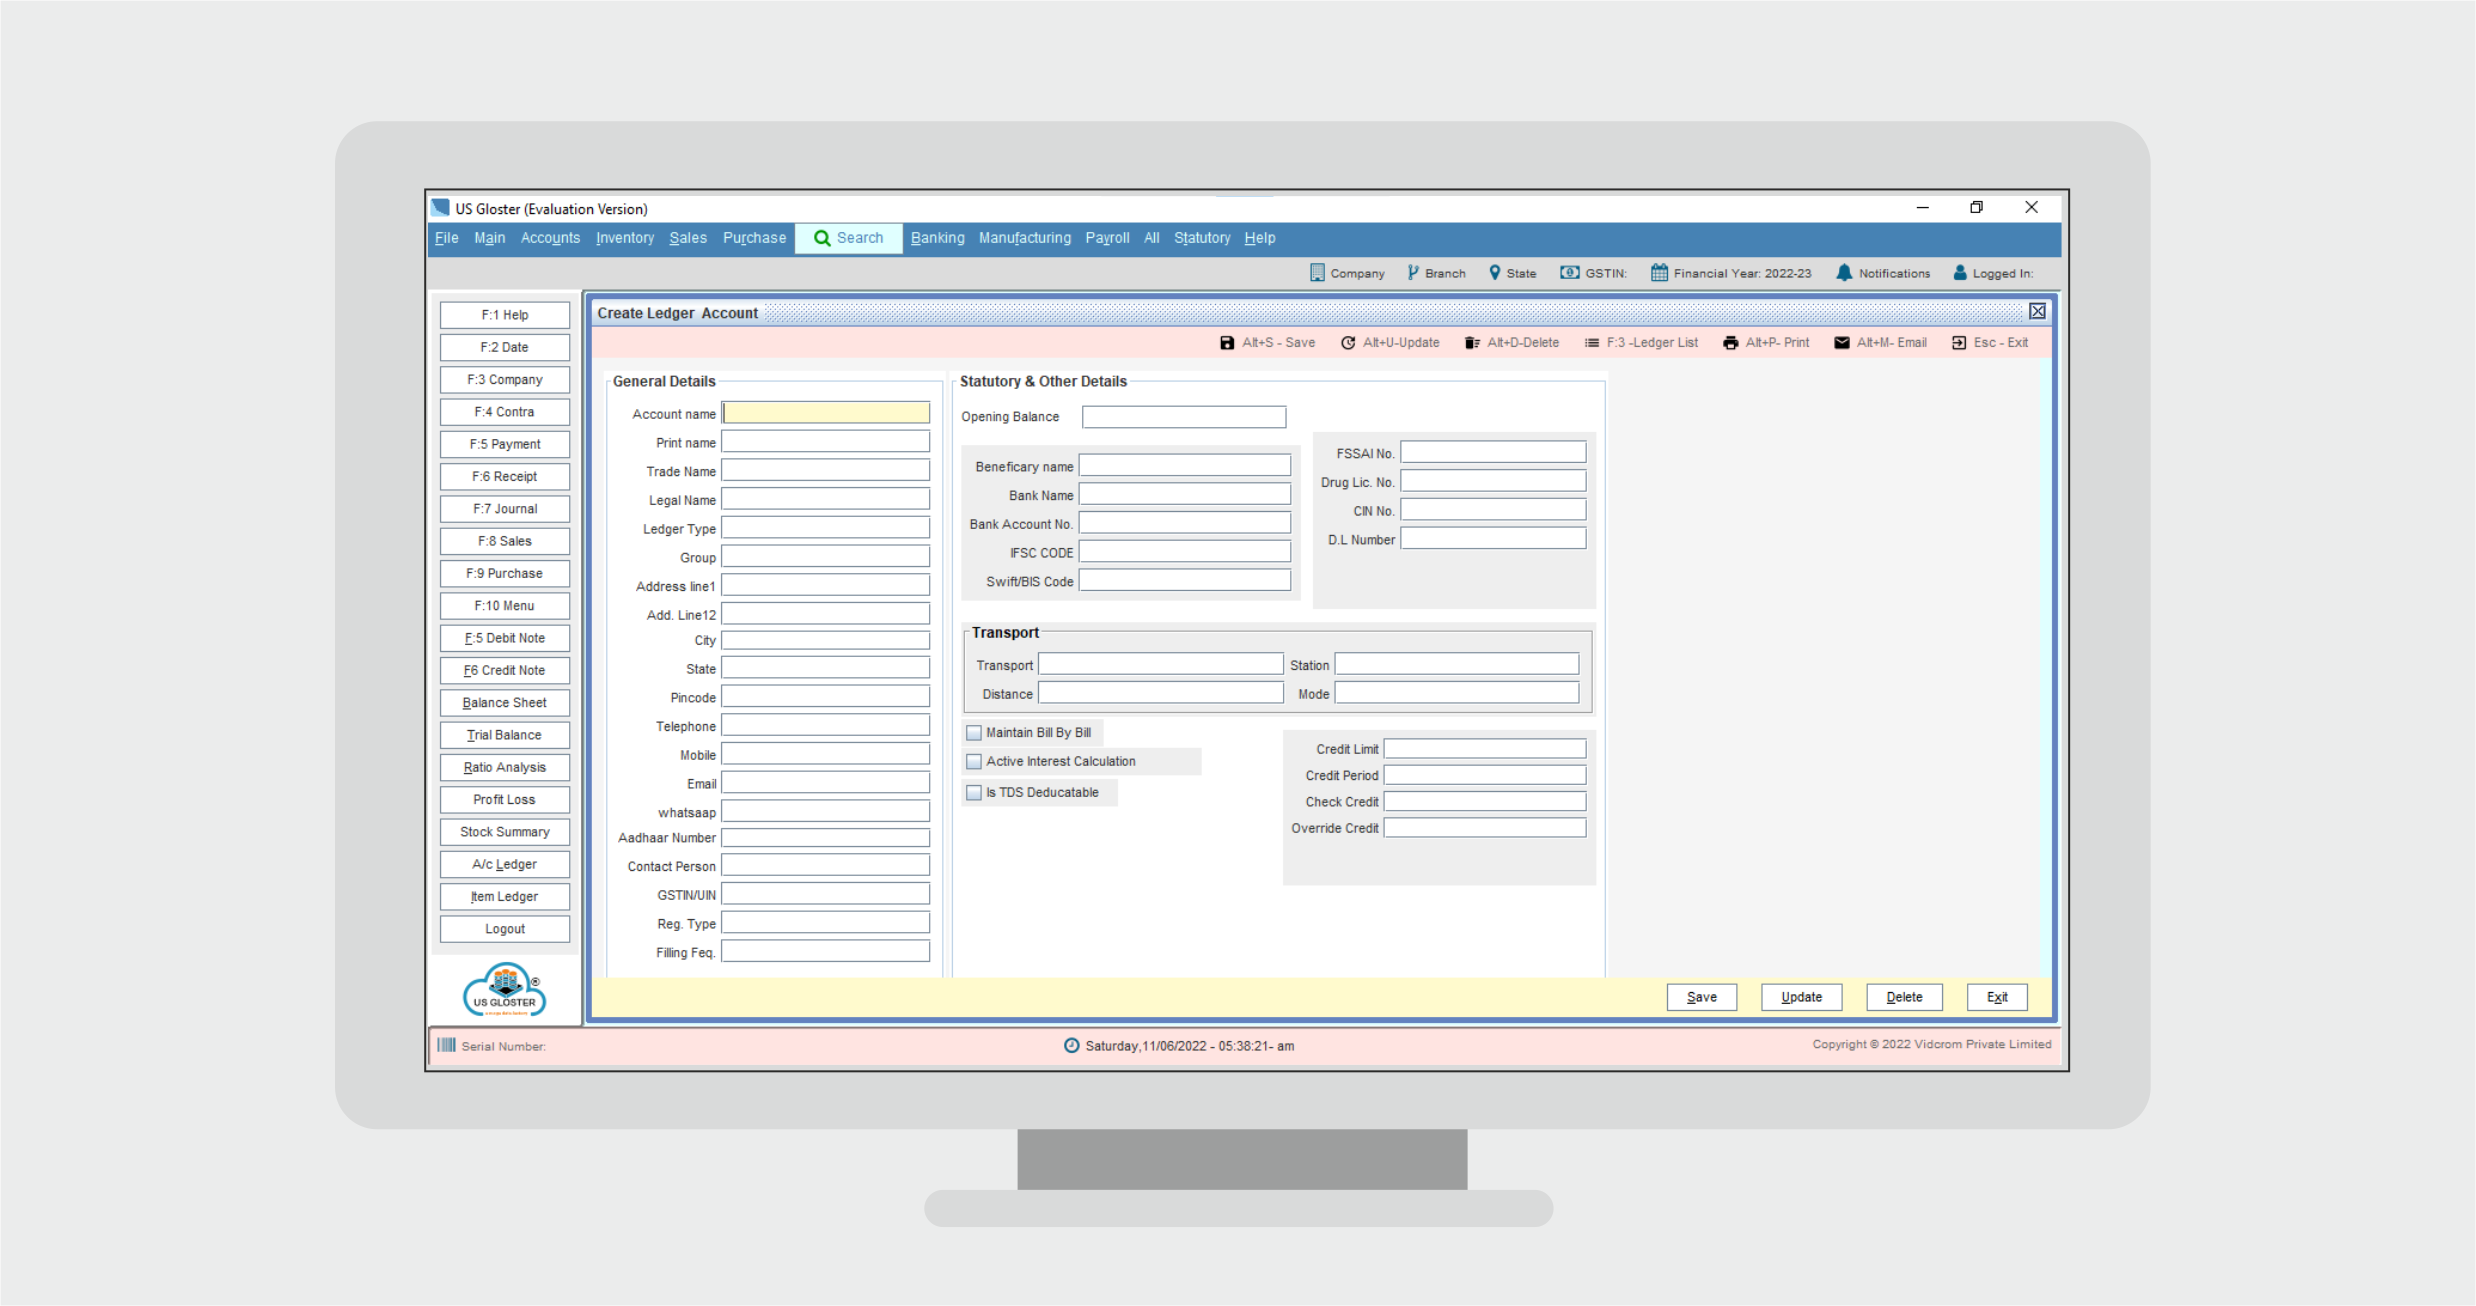
Task: Click the Esc Exit toolbar icon
Action: coord(1958,343)
